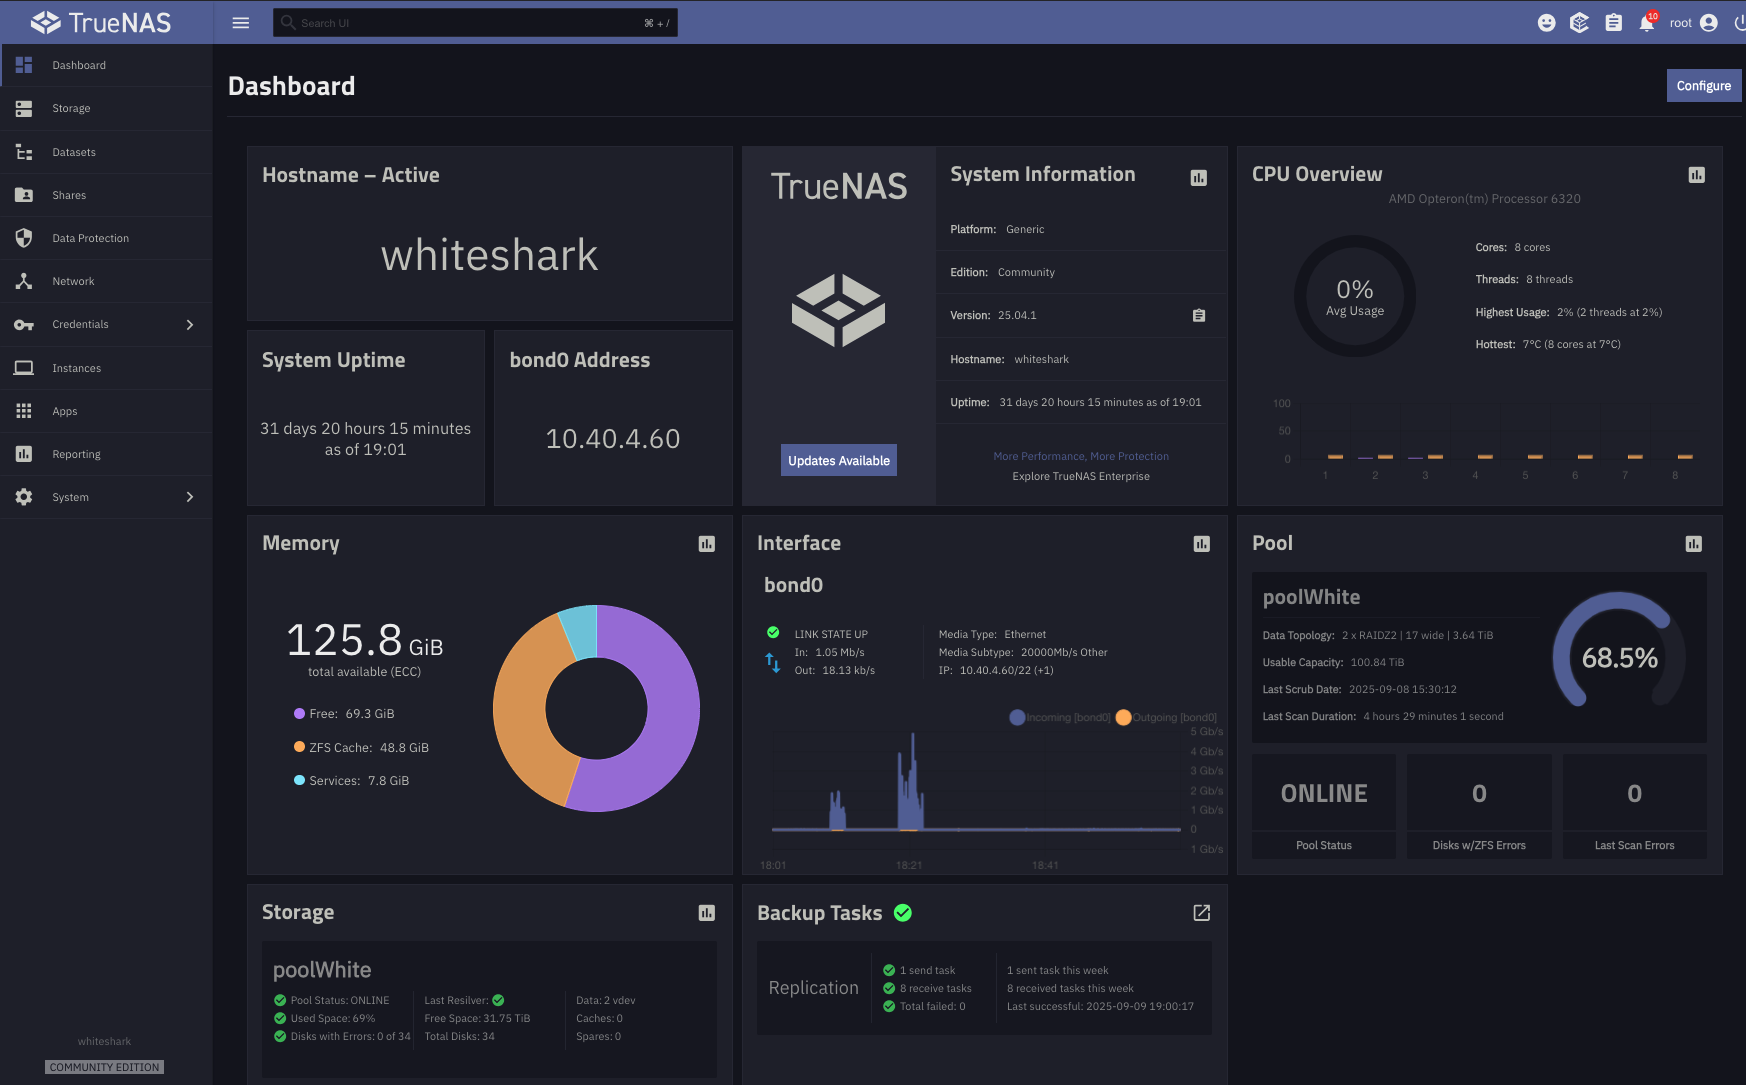Open root user account menu

click(x=1694, y=23)
